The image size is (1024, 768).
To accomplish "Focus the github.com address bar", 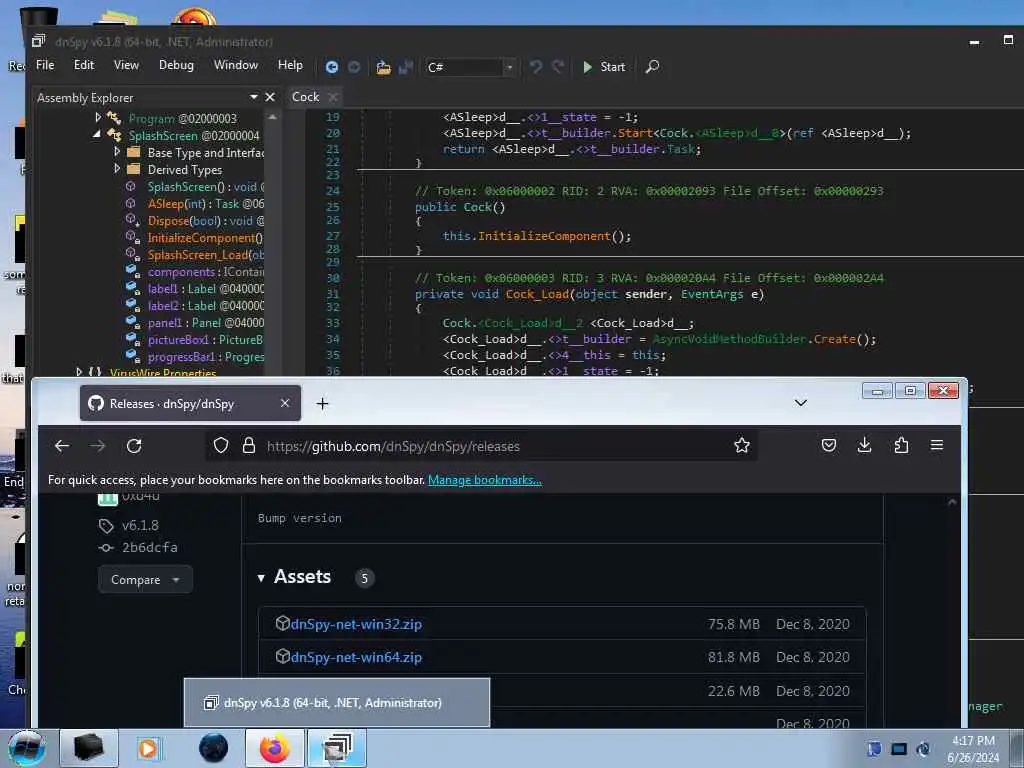I will [x=483, y=446].
